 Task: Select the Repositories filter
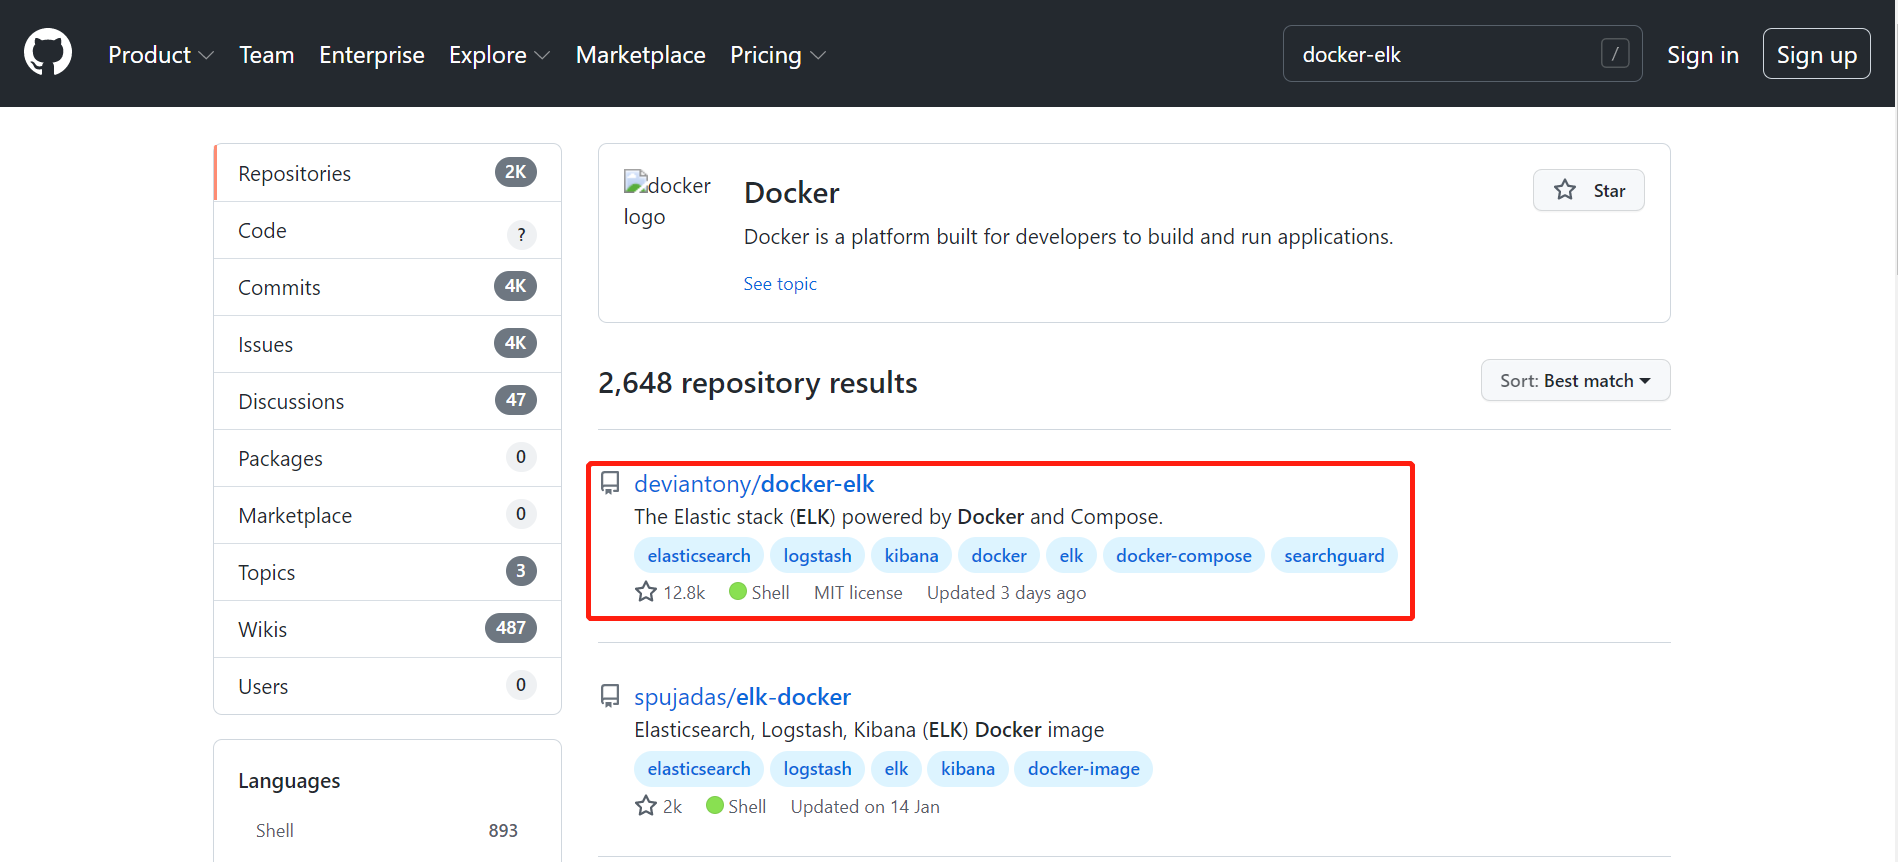pos(388,173)
